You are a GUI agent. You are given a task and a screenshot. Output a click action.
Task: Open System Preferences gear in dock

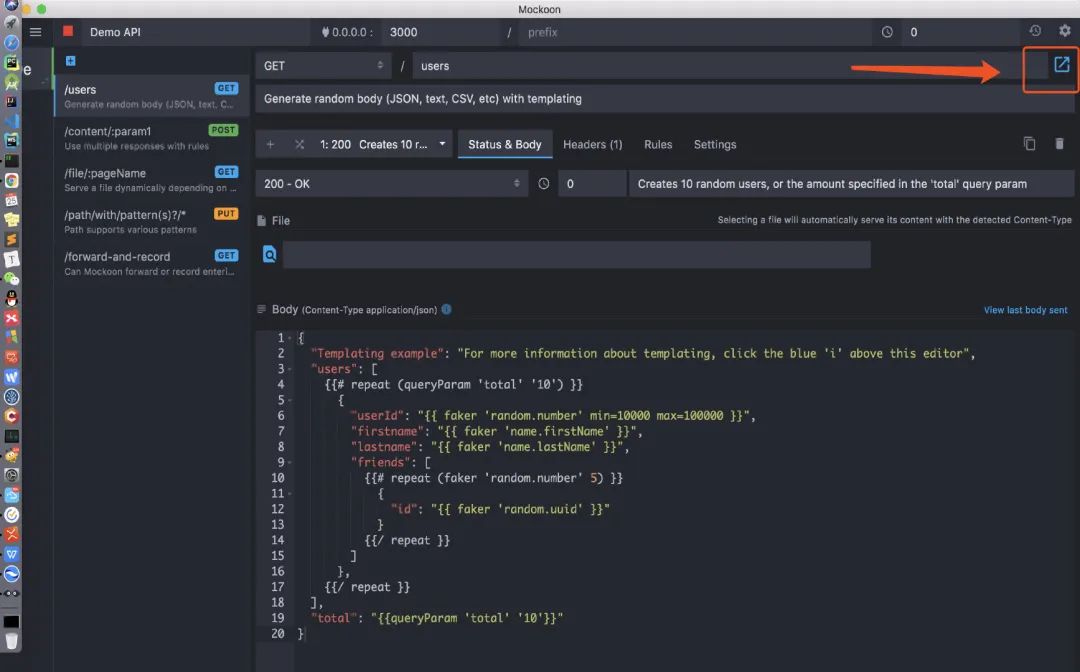(11, 475)
